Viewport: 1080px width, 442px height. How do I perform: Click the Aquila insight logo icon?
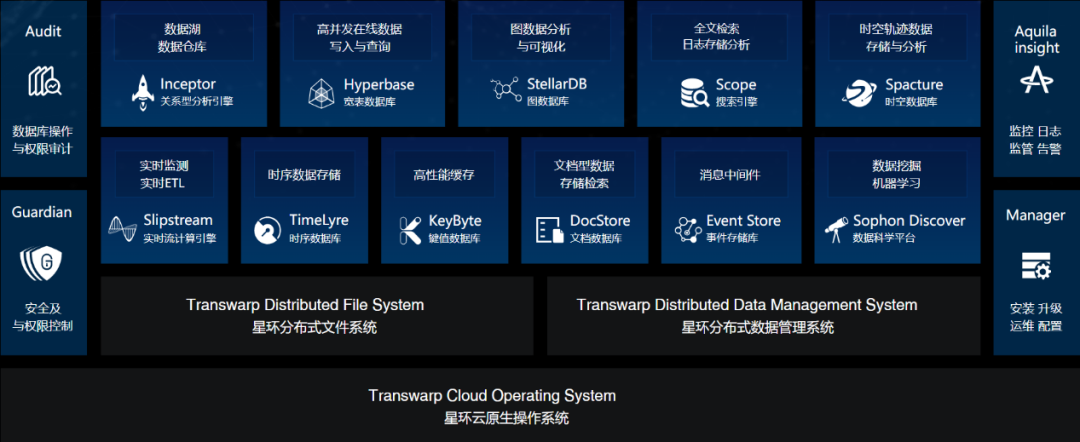(1037, 81)
